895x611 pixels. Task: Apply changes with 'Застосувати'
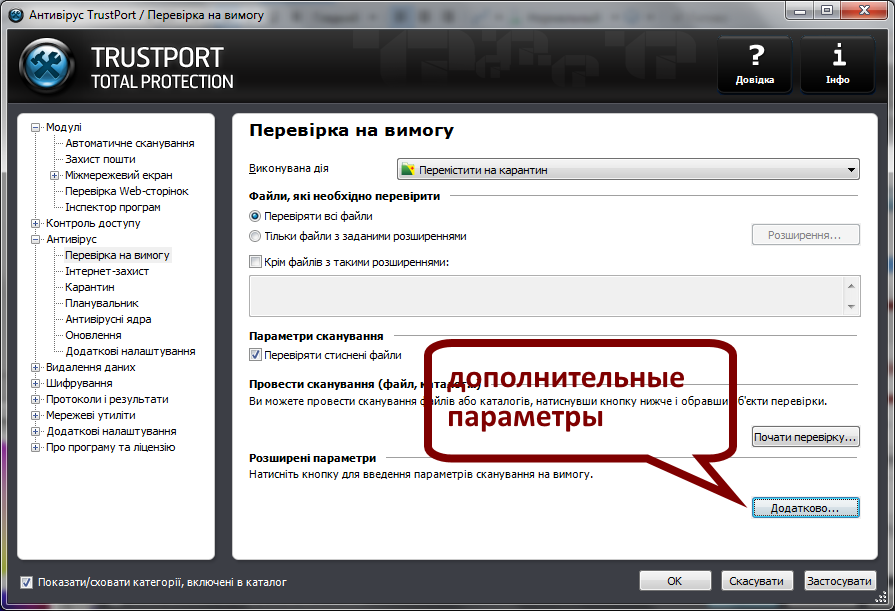840,581
